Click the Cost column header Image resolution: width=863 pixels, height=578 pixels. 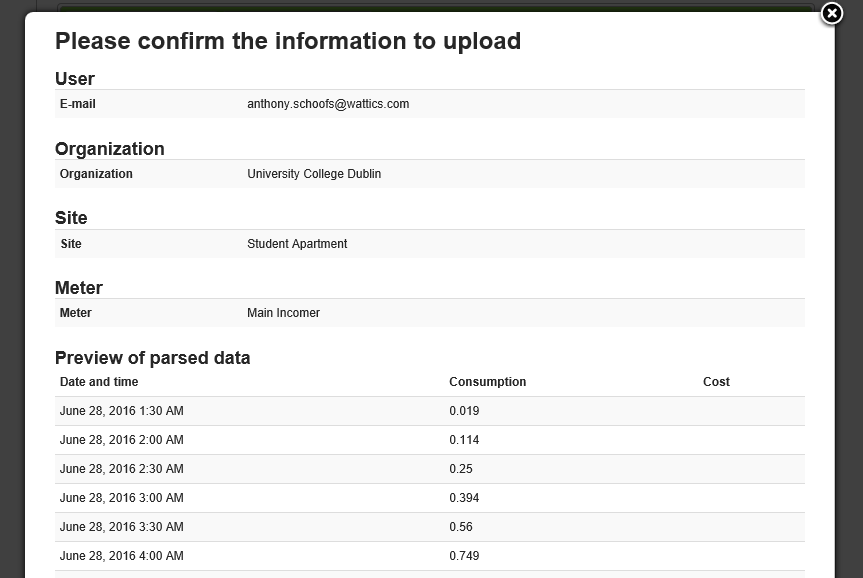(x=716, y=382)
